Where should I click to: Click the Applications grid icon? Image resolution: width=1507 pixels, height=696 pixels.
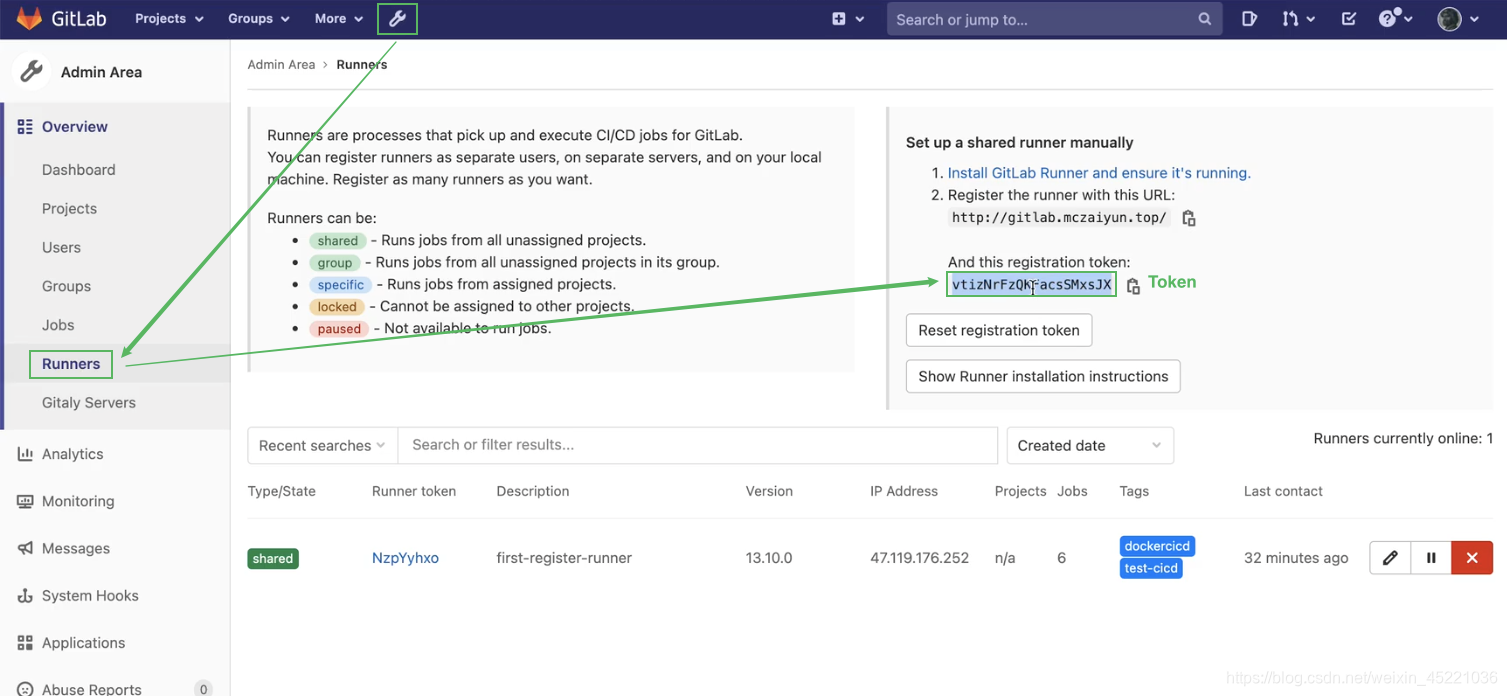pos(25,643)
